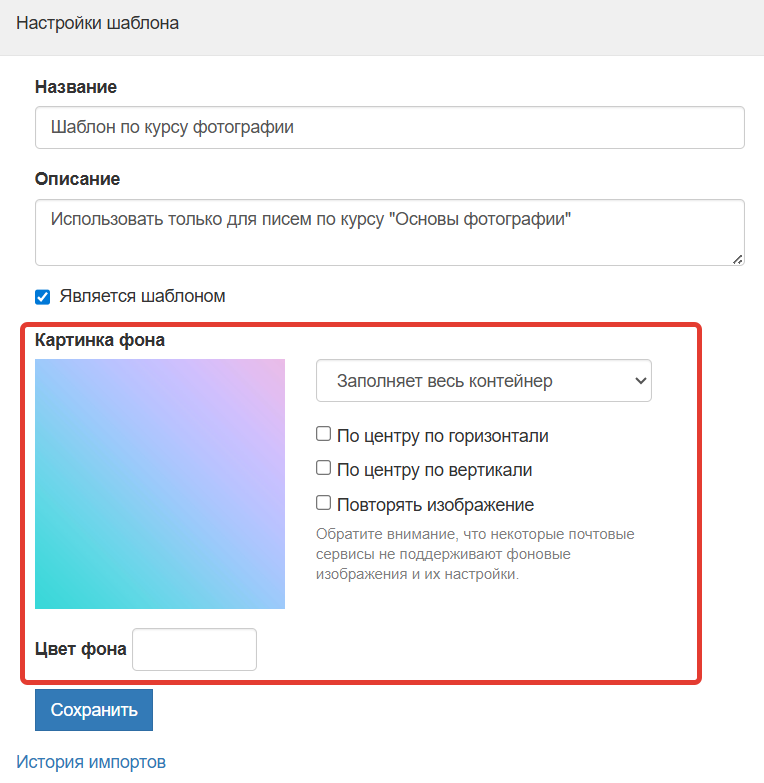This screenshot has height=783, width=764.
Task: Click the Цвет фона color field
Action: pos(195,650)
